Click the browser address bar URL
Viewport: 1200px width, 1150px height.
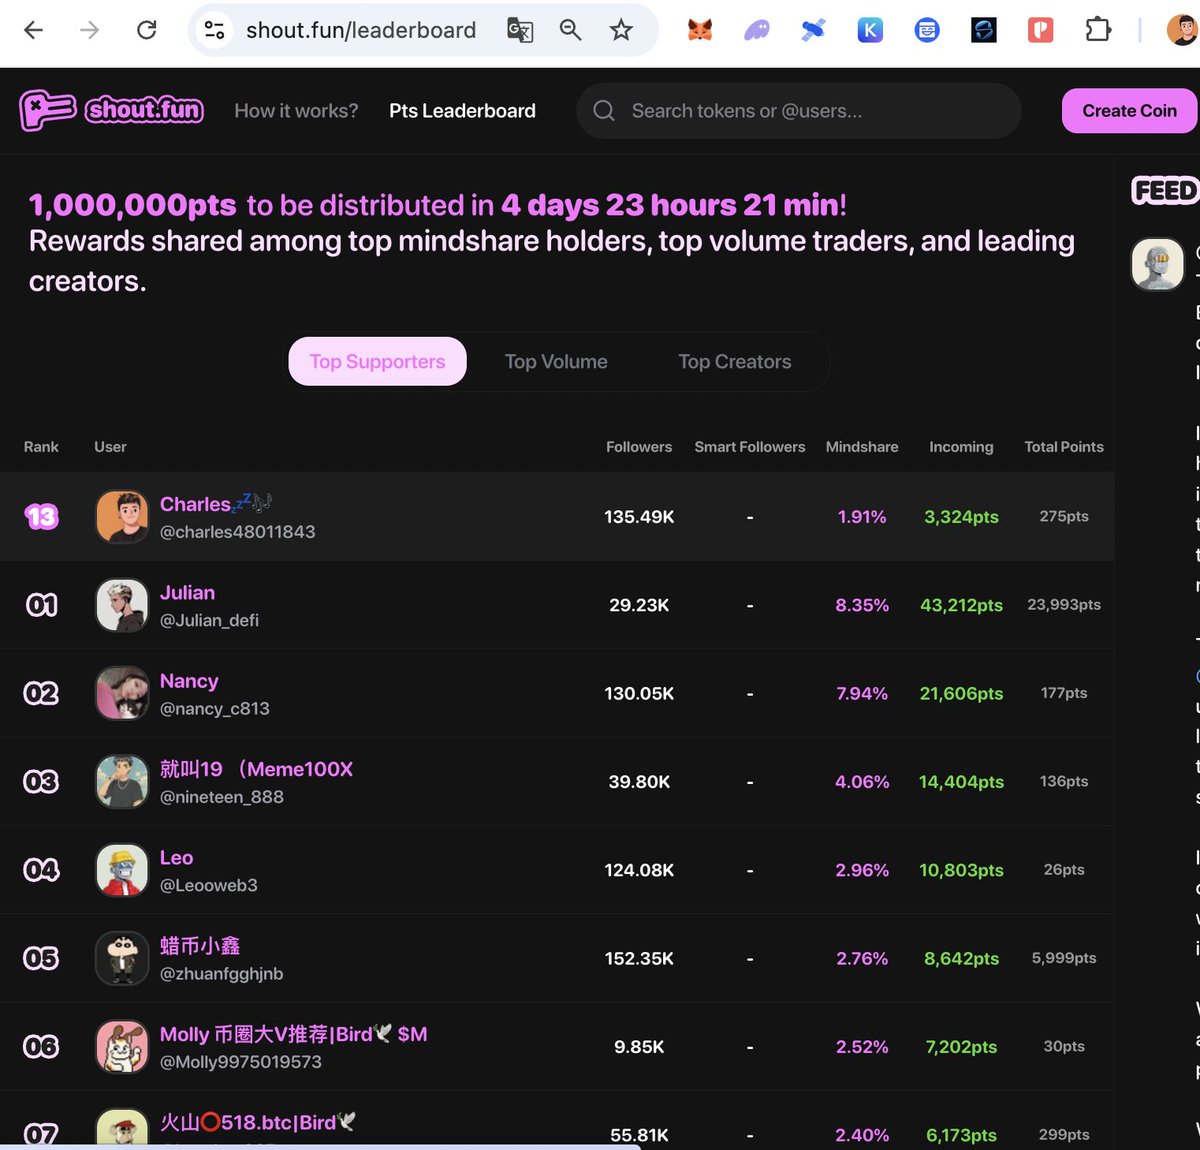pyautogui.click(x=361, y=30)
